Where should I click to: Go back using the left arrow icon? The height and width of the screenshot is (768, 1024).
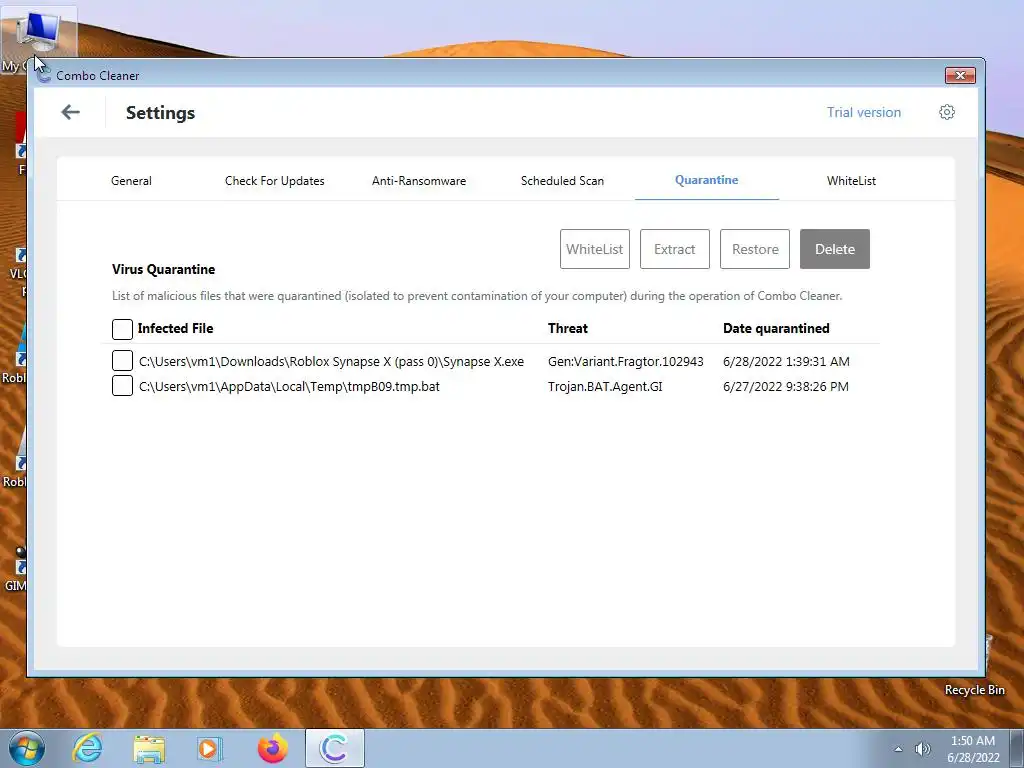click(x=70, y=112)
